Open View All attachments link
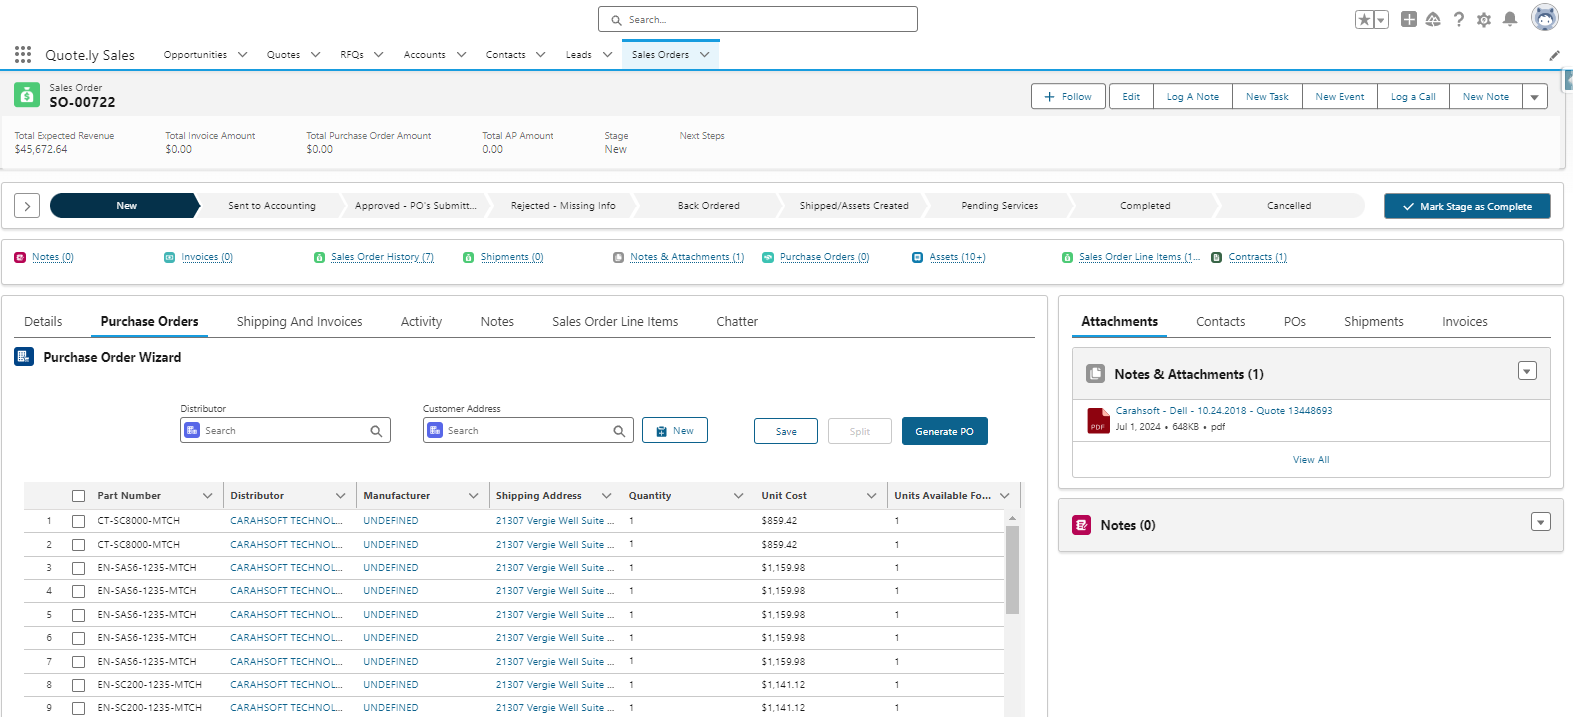Viewport: 1573px width, 717px height. click(x=1311, y=460)
